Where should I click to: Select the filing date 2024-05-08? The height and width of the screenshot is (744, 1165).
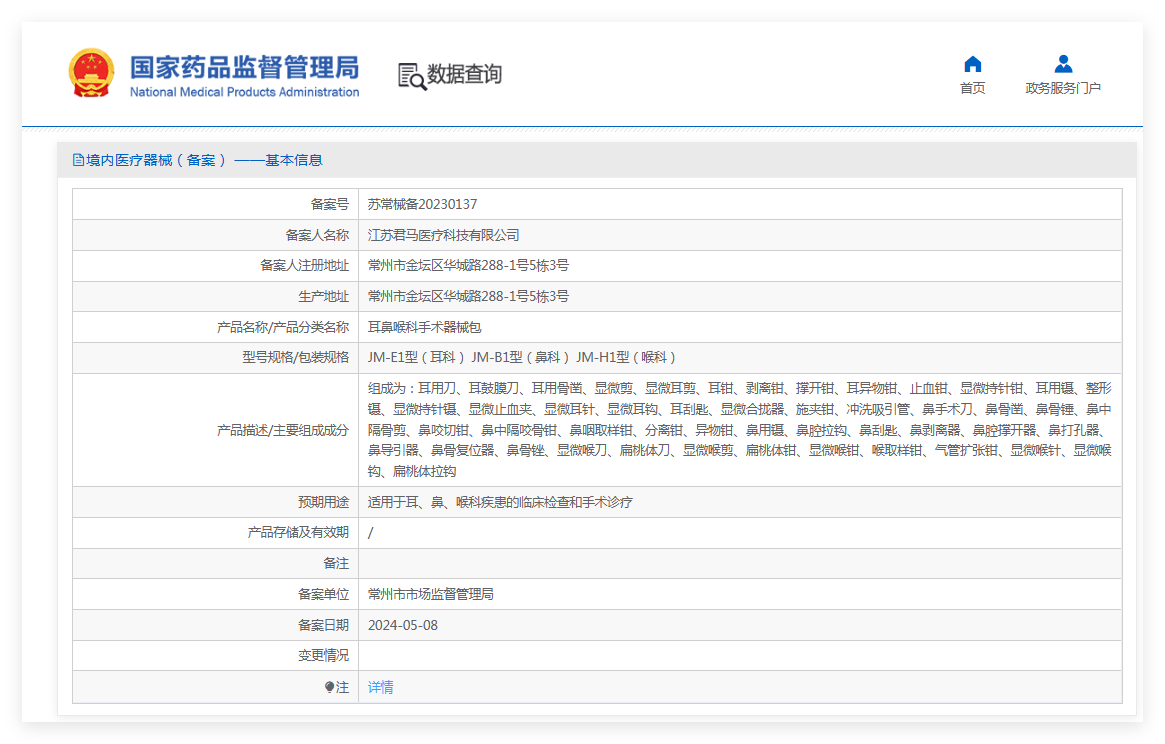403,625
